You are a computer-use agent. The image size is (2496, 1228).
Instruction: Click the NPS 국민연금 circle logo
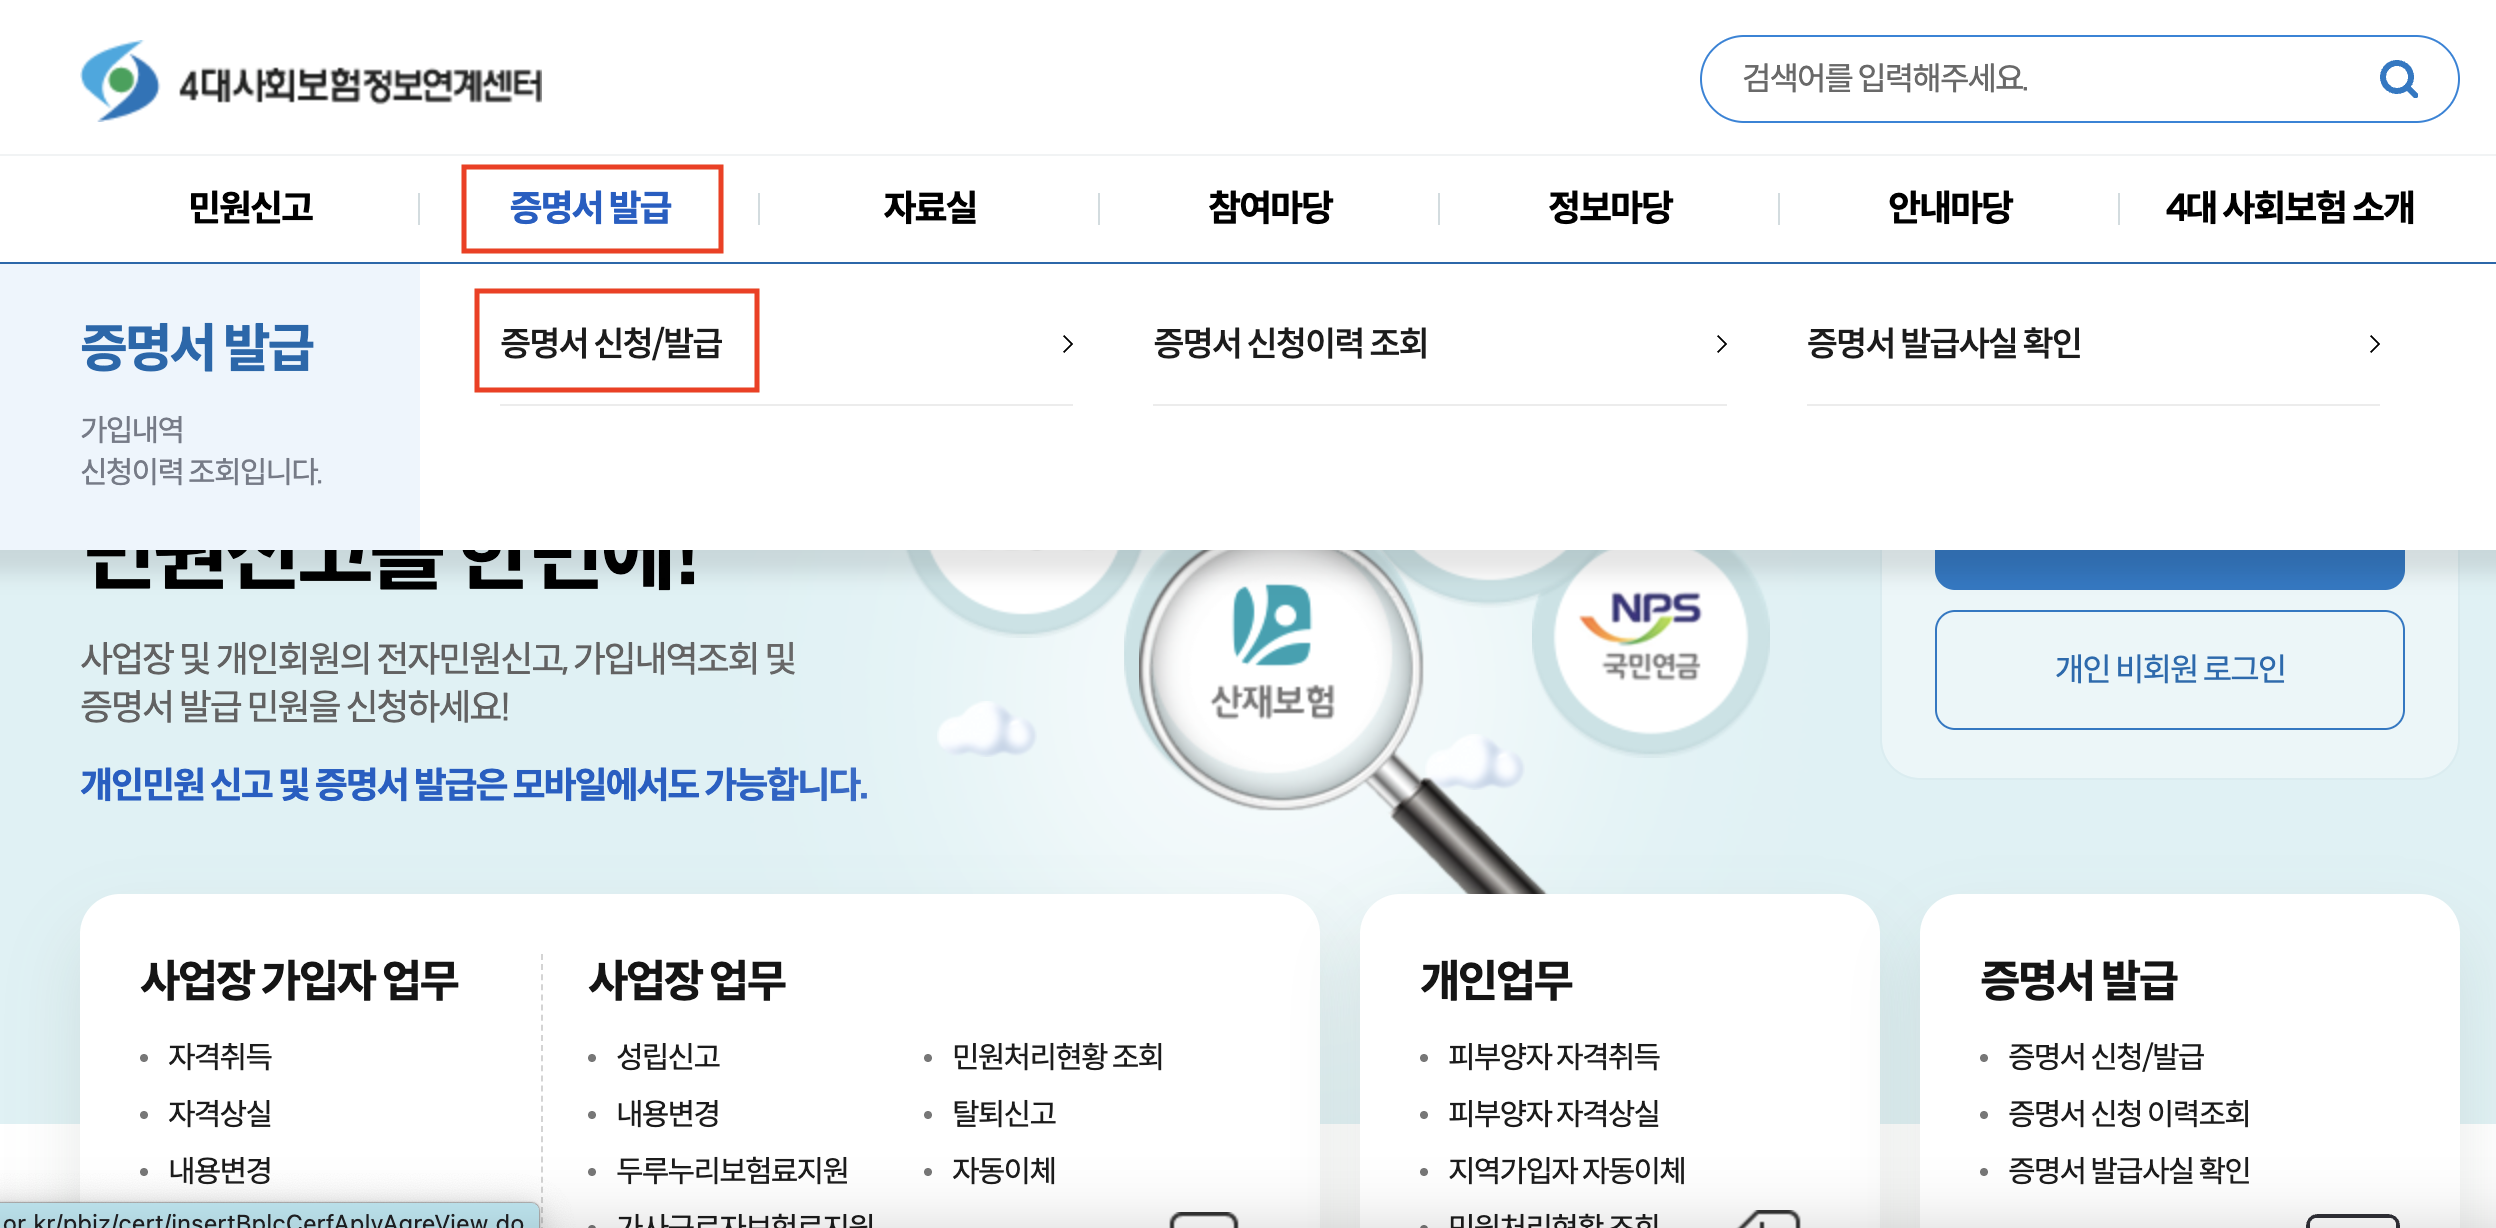coord(1651,637)
